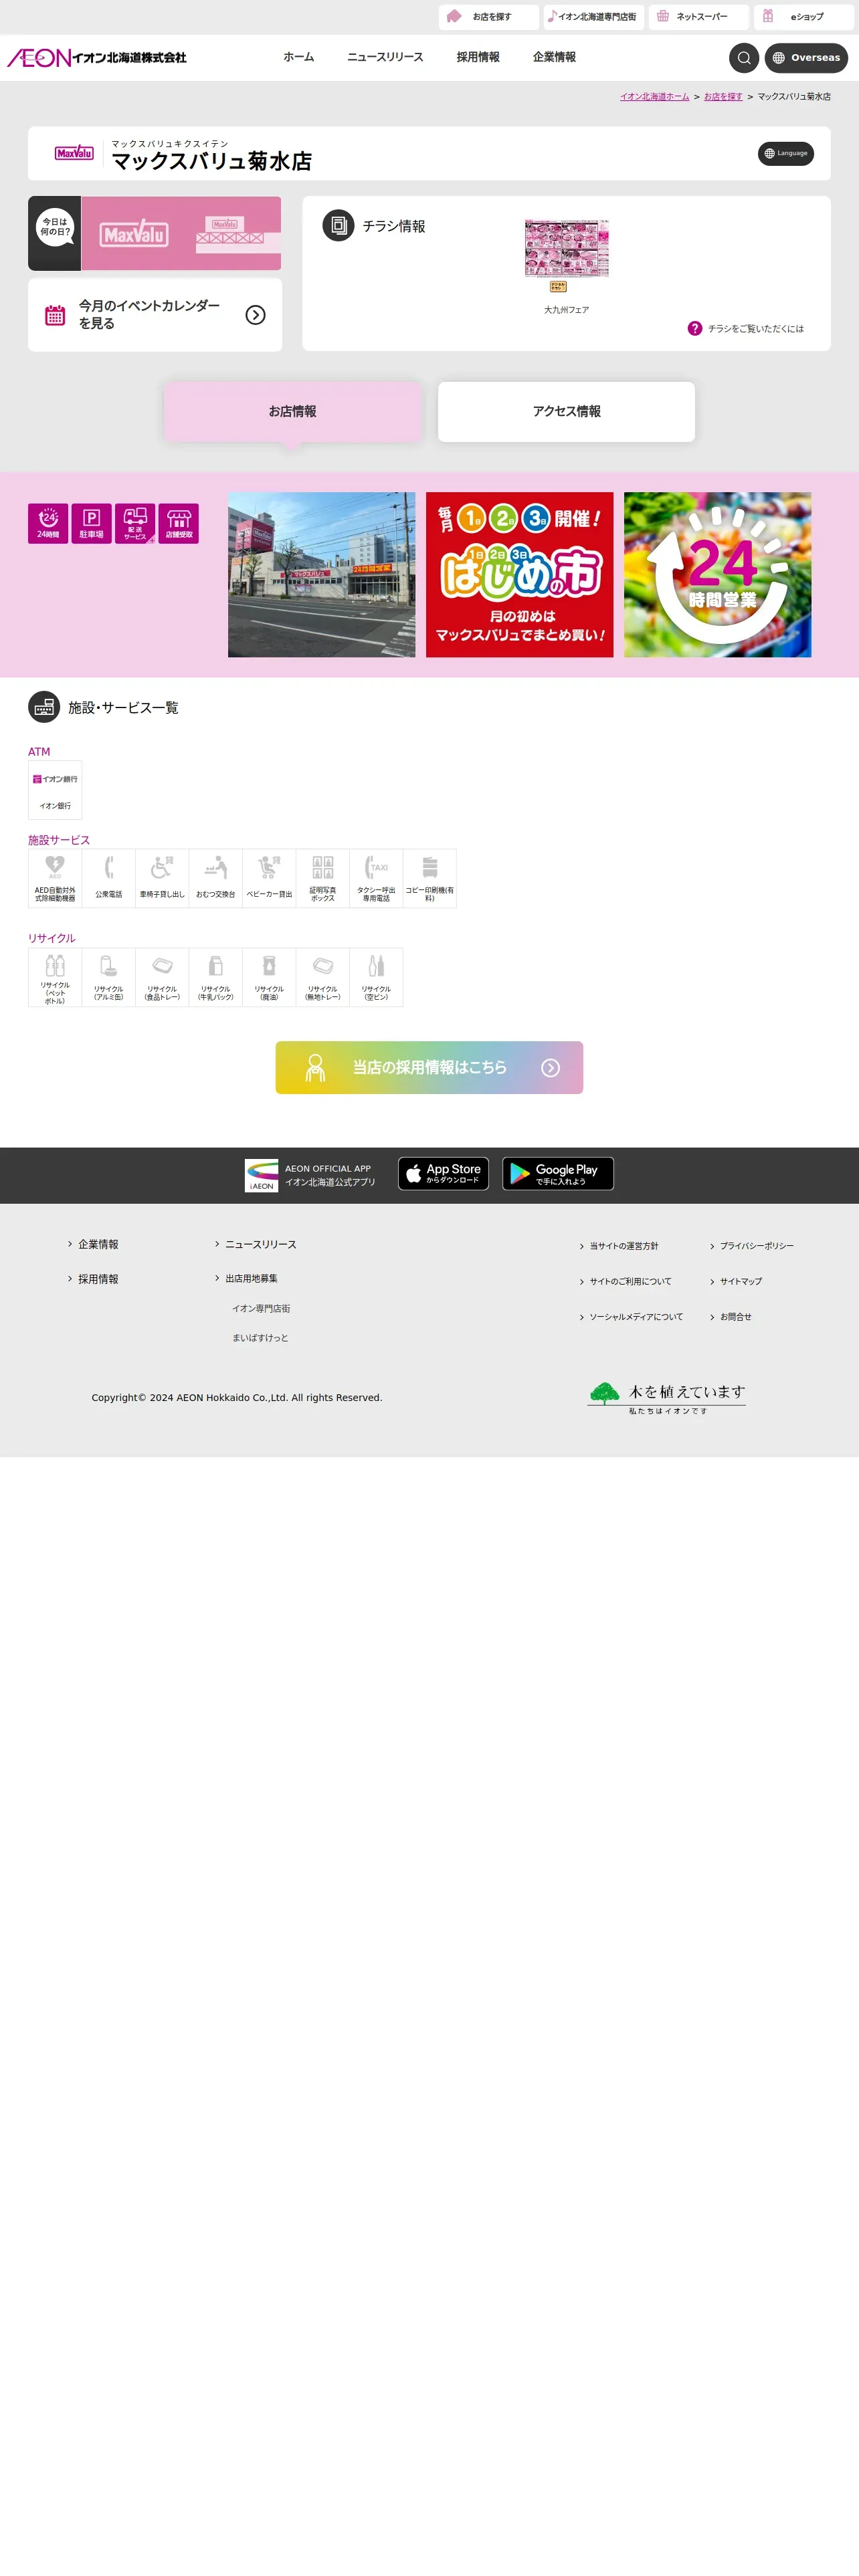Image resolution: width=859 pixels, height=2576 pixels.
Task: Click the 配送サービス delivery icon
Action: tap(135, 523)
